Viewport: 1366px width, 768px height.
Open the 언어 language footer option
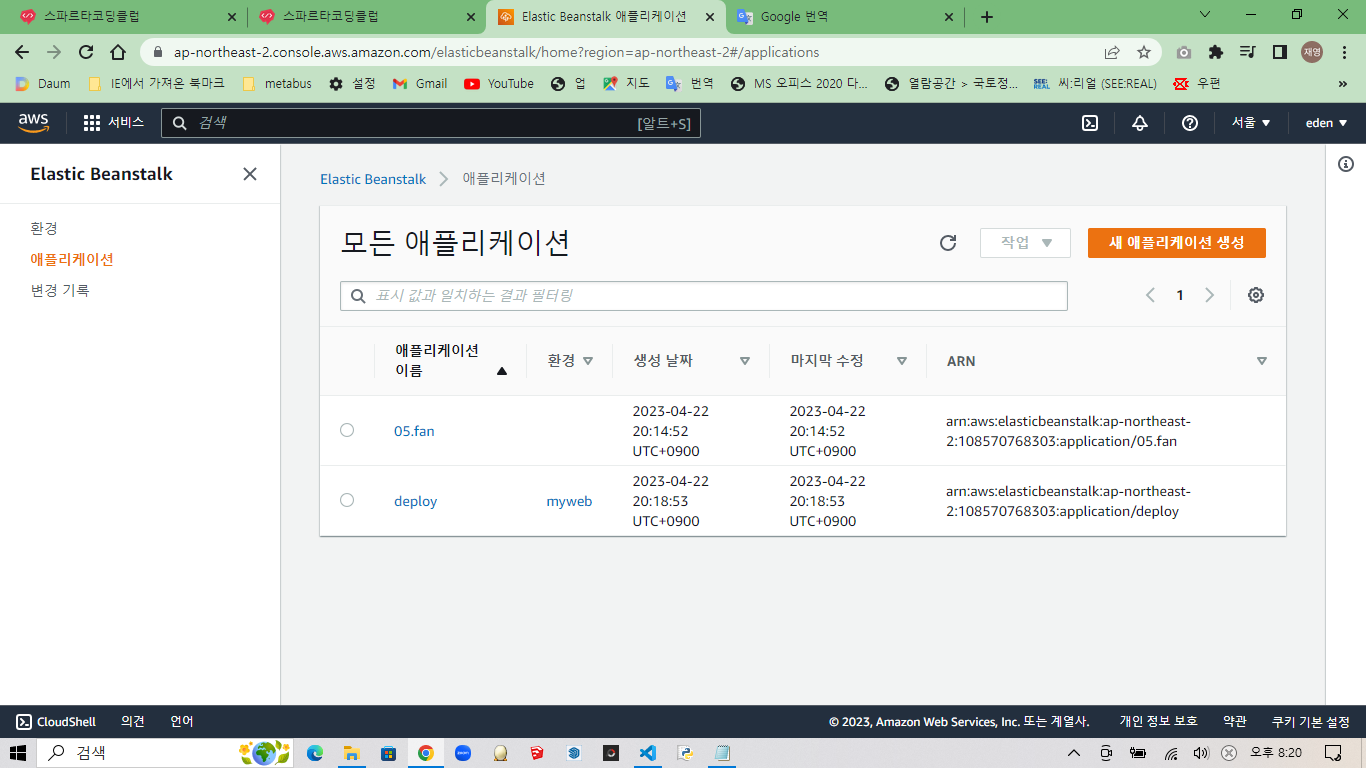click(x=182, y=722)
